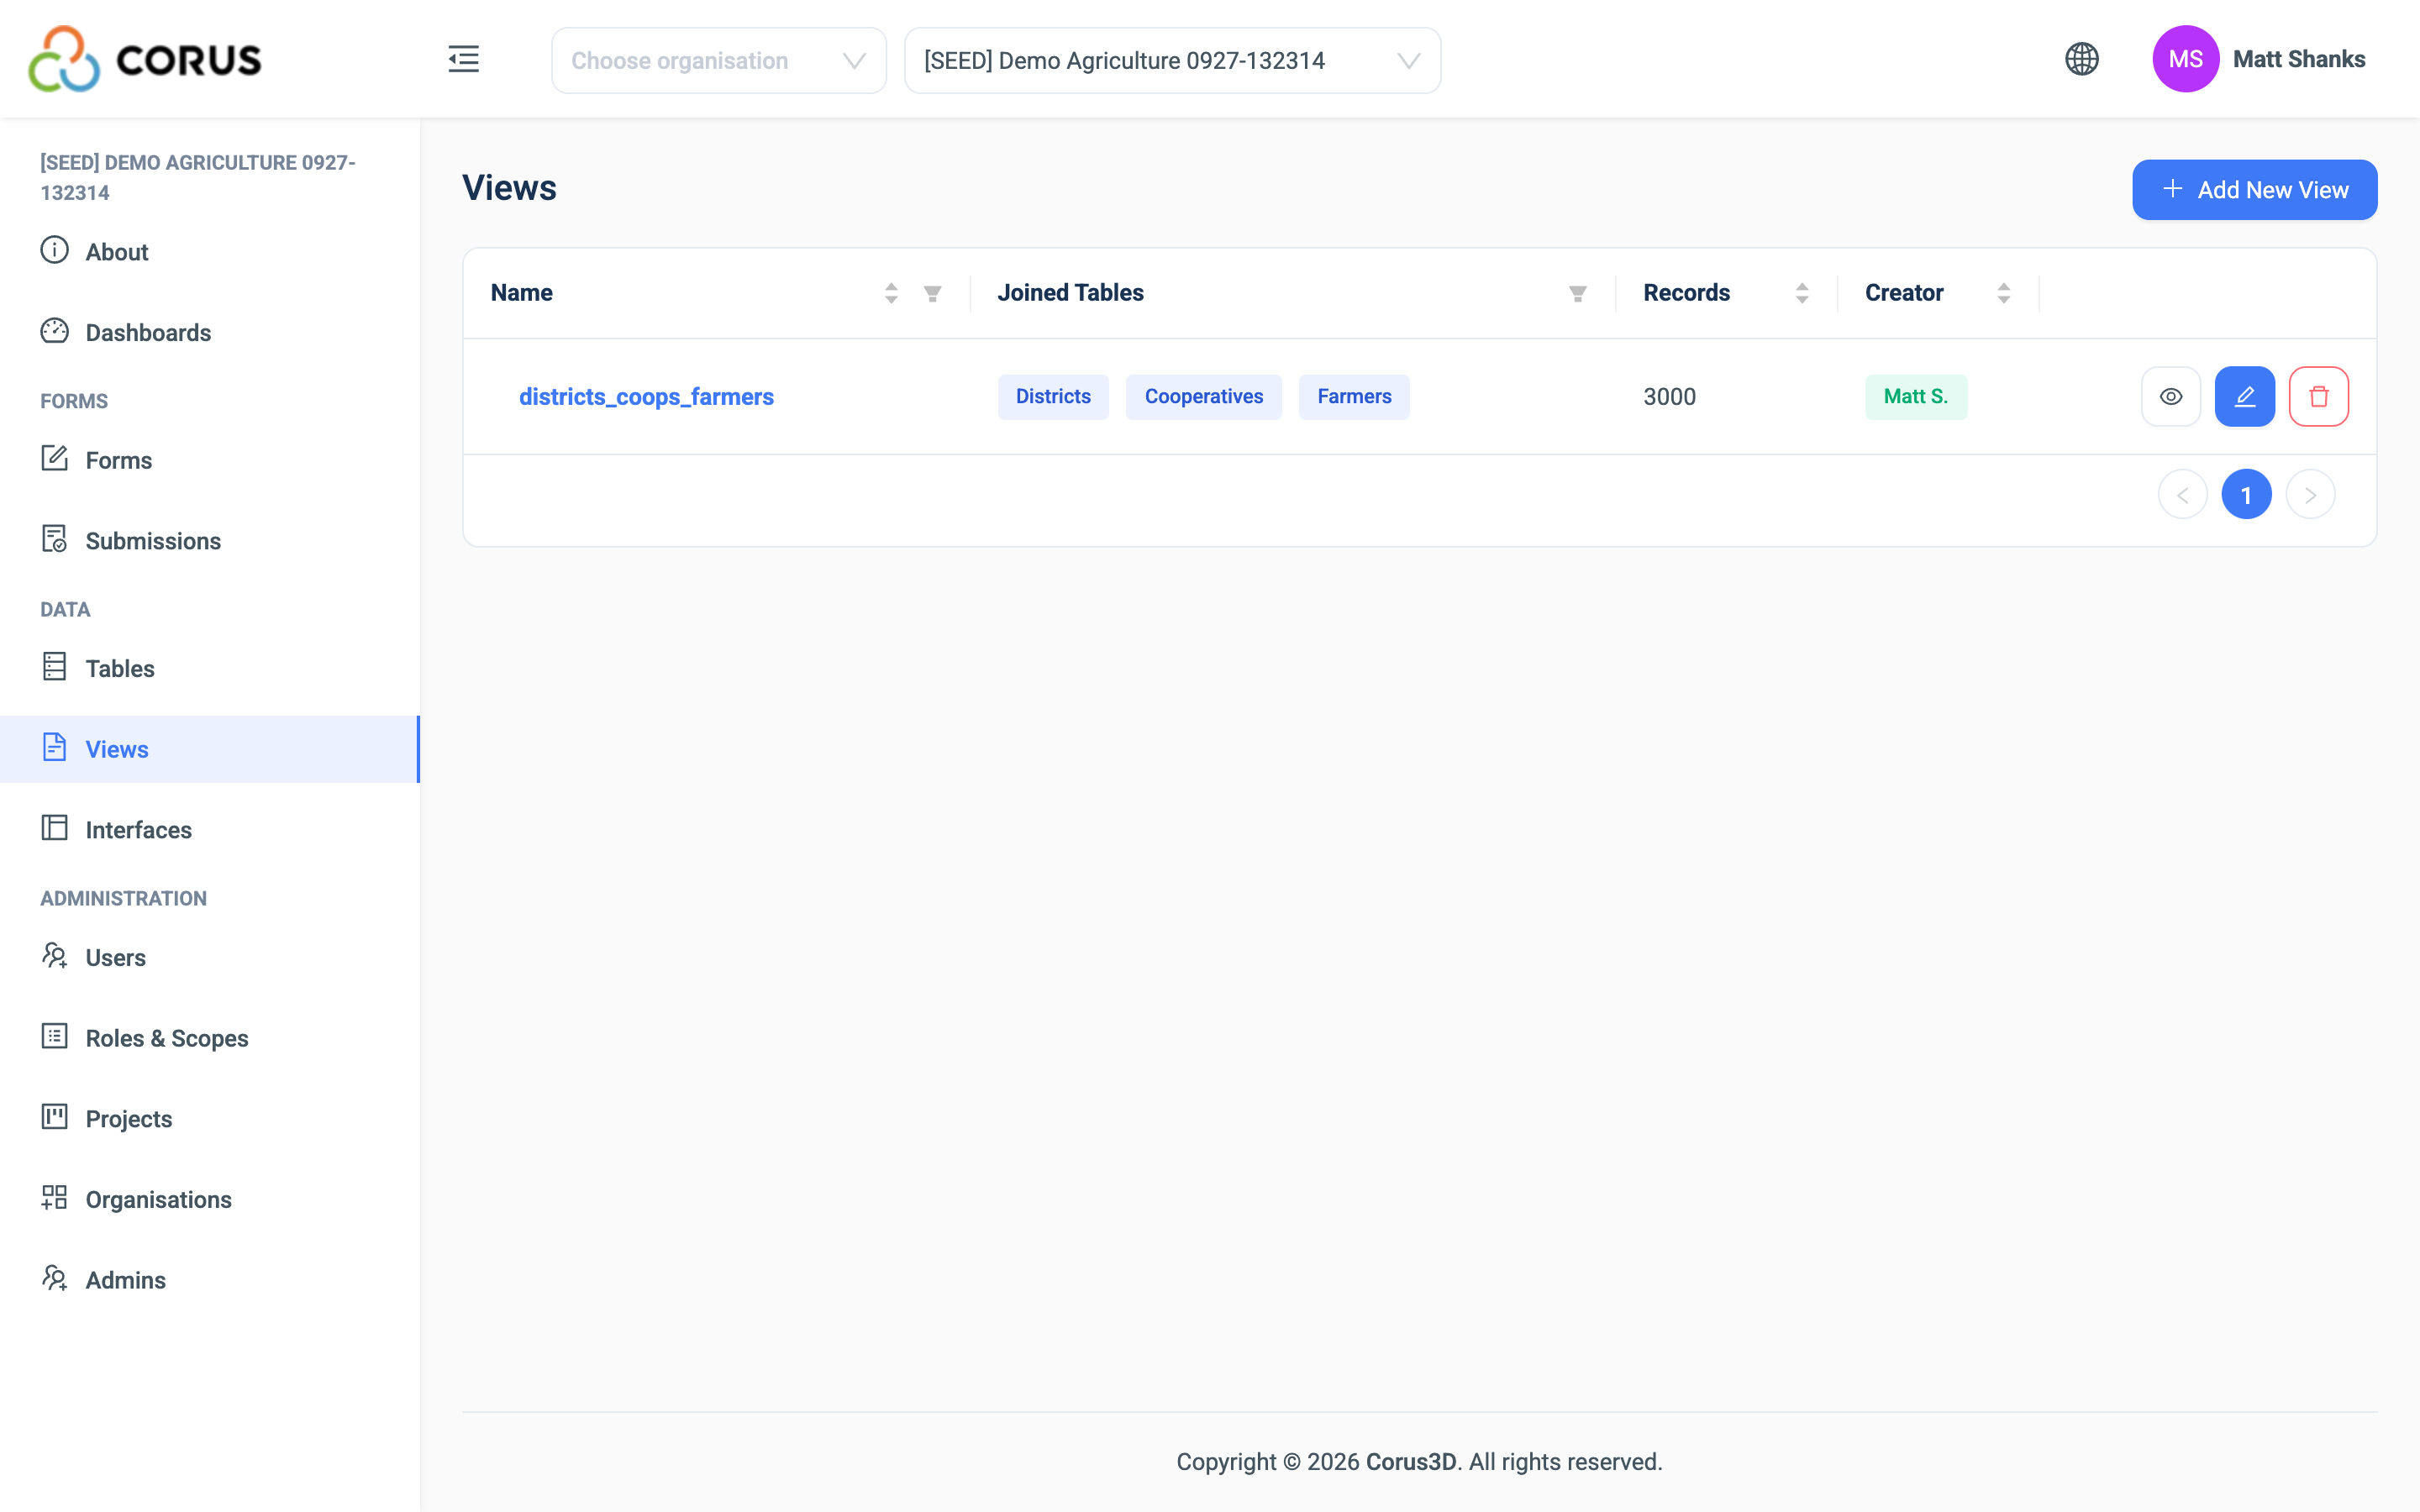Filter the Joined Tables column via the funnel icon
The image size is (2420, 1512).
tap(1577, 293)
